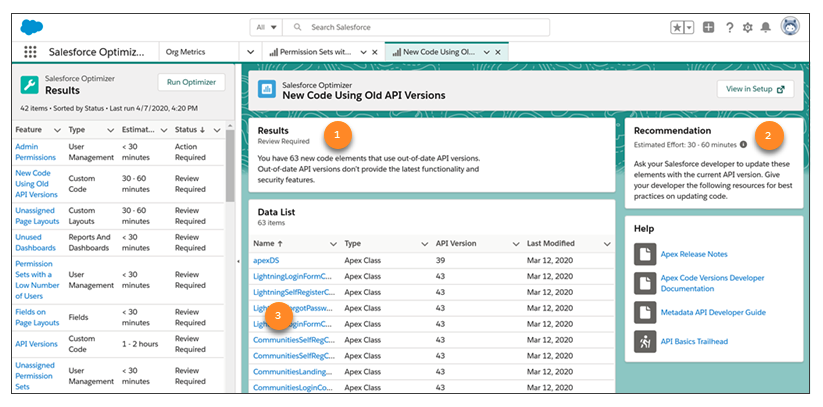Click the Apex Code Versions document icon
823x407 pixels.
[645, 283]
